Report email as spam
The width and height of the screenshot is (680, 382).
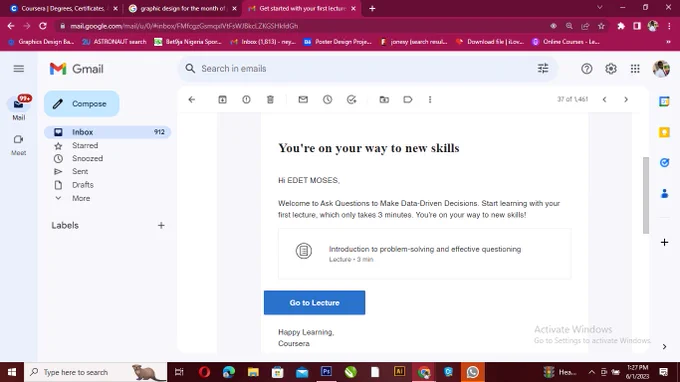[x=246, y=99]
